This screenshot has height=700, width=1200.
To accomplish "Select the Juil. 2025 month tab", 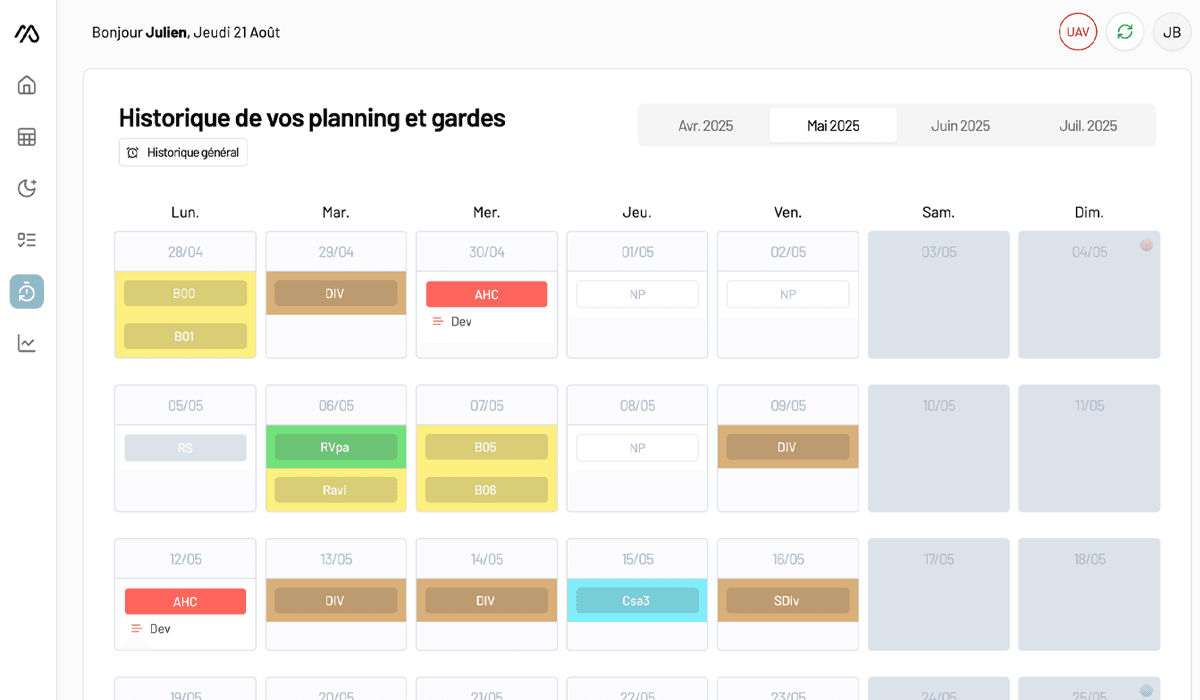I will point(1088,126).
